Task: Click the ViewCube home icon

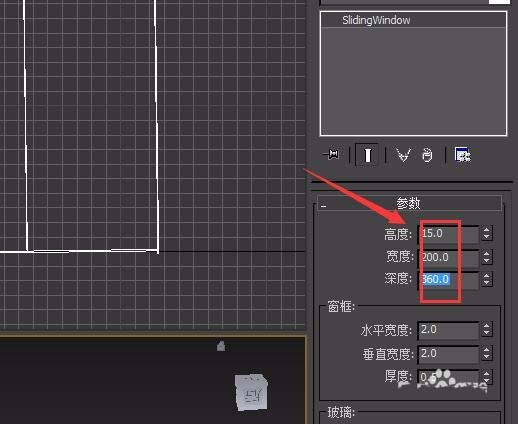Action: pyautogui.click(x=221, y=346)
